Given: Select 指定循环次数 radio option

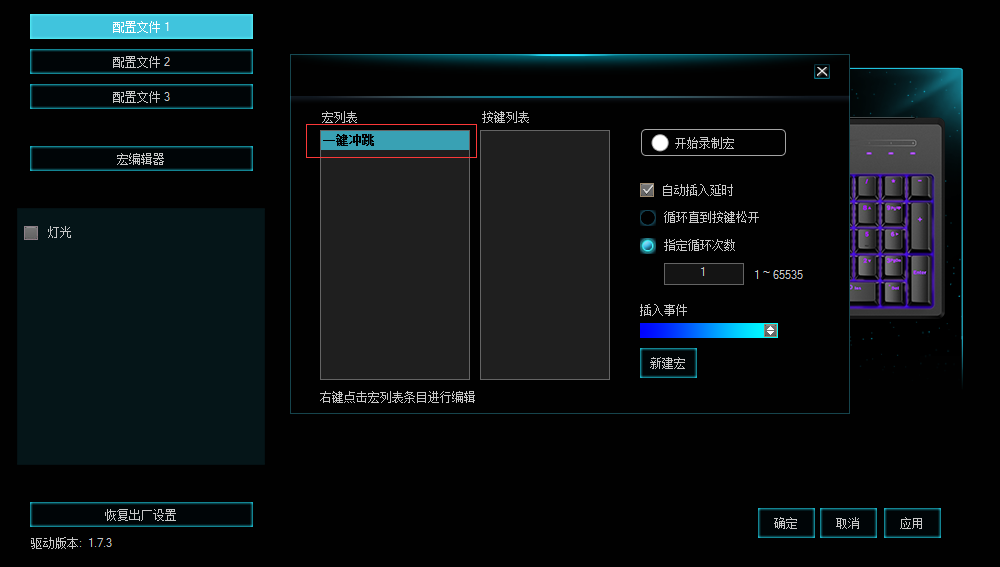Looking at the screenshot, I should pos(647,246).
